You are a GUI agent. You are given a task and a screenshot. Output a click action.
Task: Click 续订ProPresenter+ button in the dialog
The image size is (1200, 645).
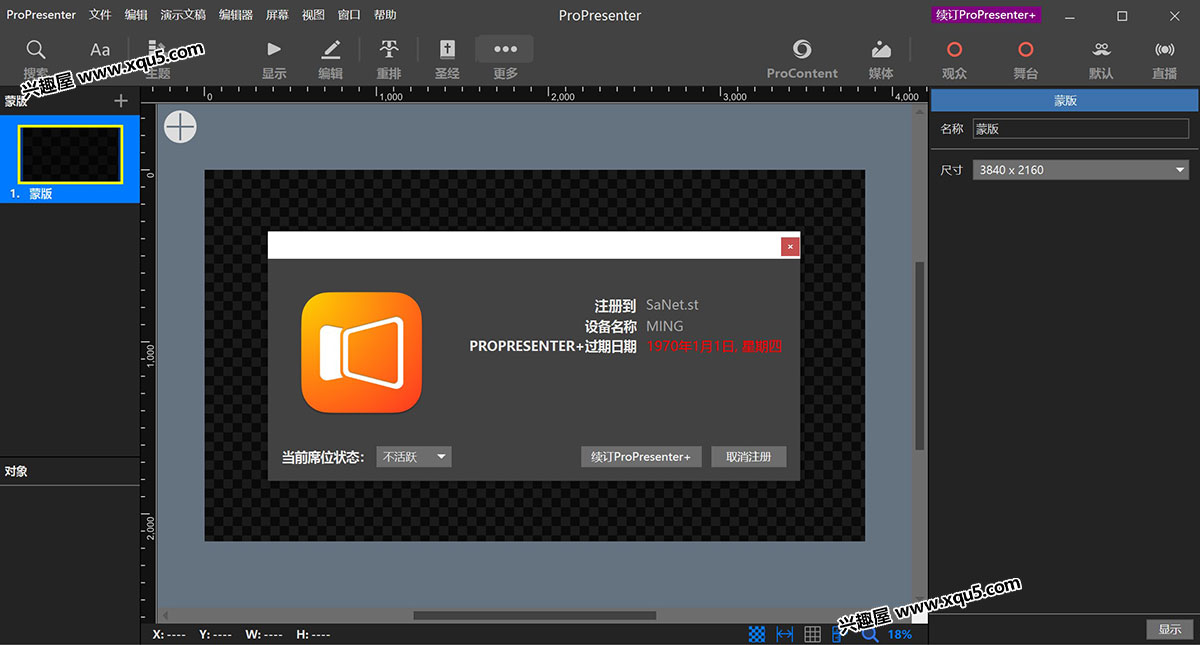click(641, 457)
